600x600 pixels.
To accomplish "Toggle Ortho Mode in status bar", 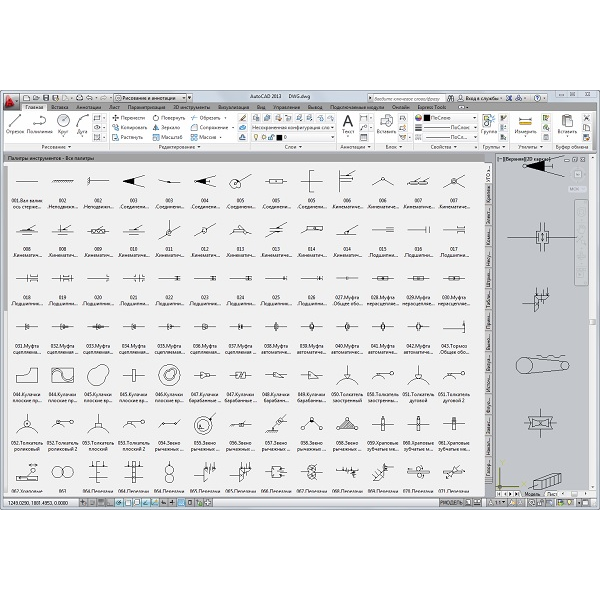I will pyautogui.click(x=110, y=502).
